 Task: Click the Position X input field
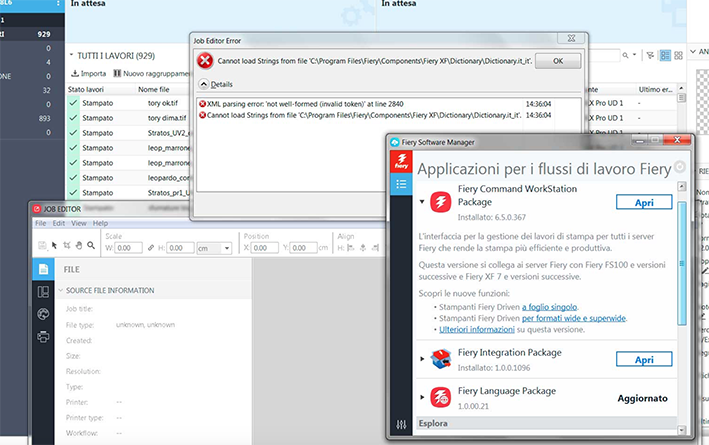[265, 248]
